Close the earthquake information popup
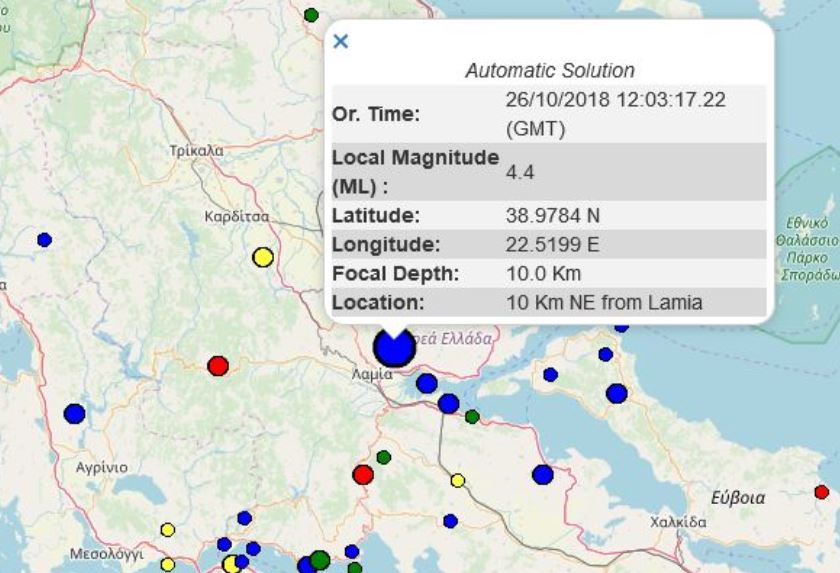This screenshot has width=840, height=573. pos(340,41)
